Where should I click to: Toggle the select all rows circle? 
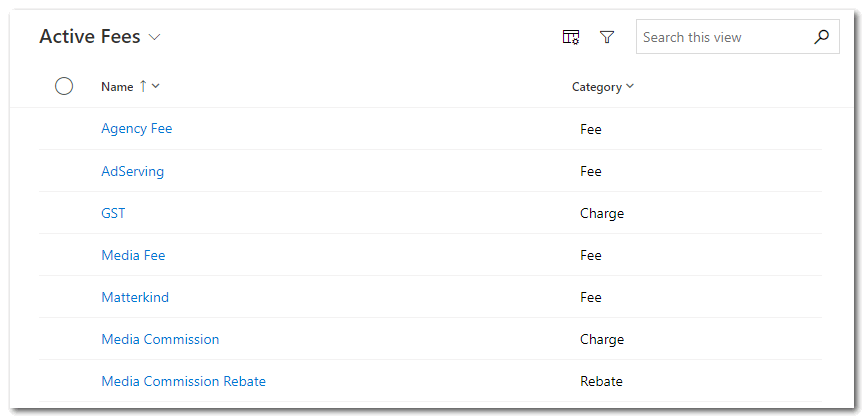coord(64,86)
